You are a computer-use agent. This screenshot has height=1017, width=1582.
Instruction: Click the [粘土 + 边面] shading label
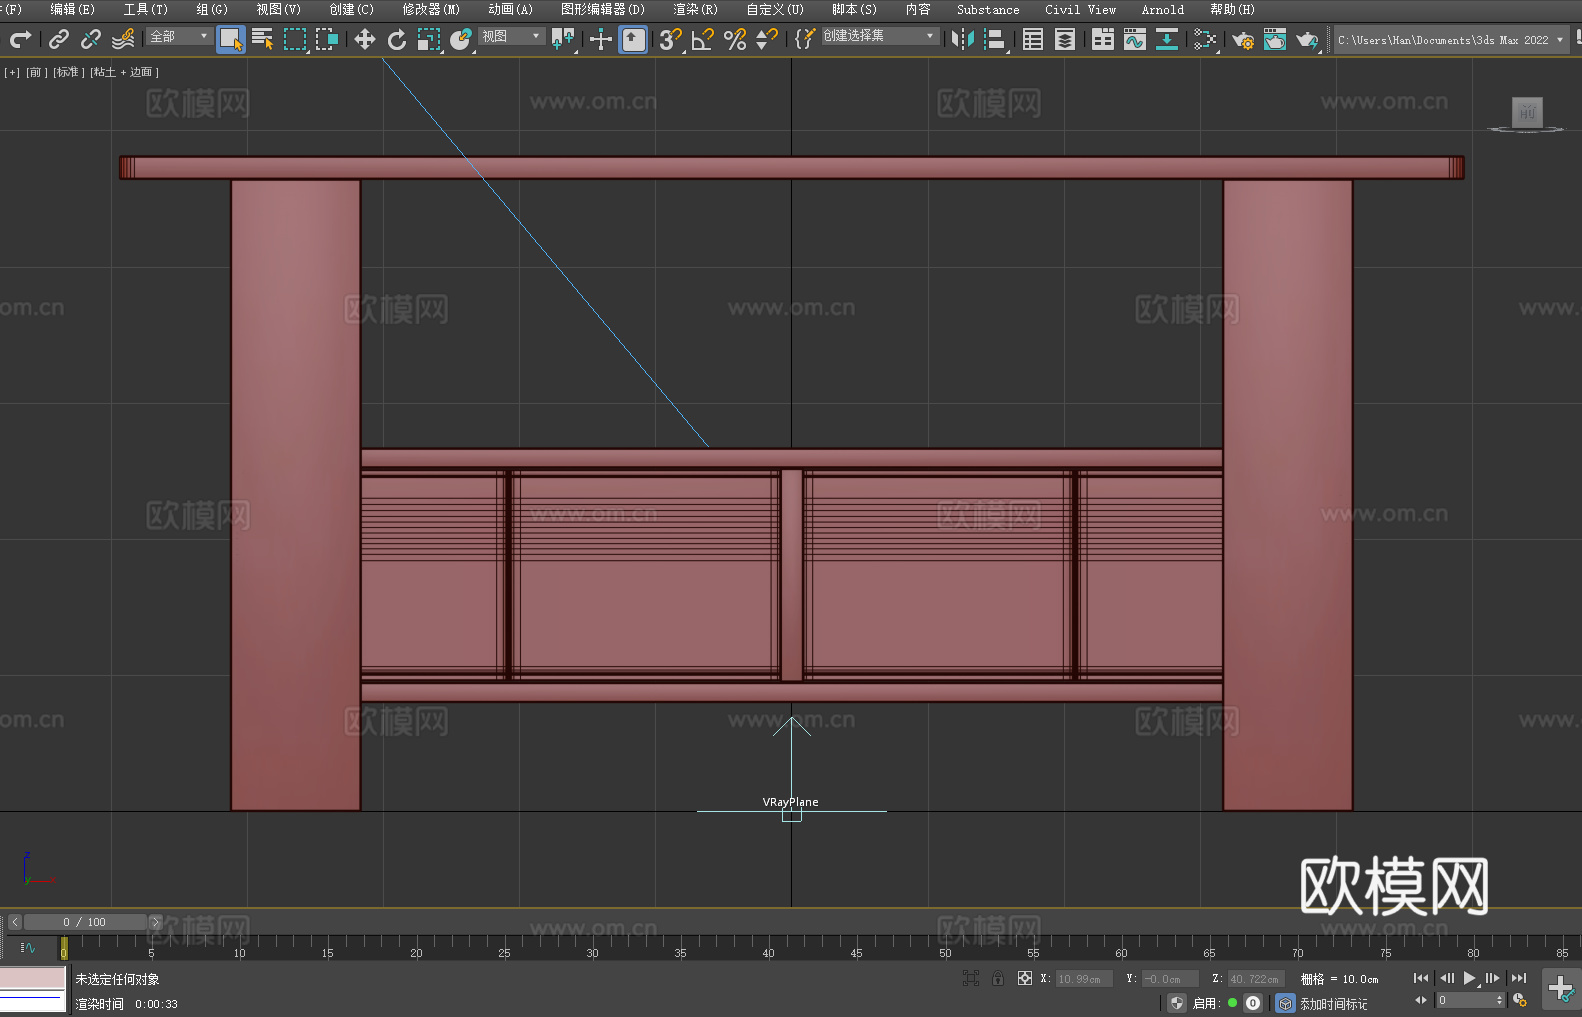124,72
